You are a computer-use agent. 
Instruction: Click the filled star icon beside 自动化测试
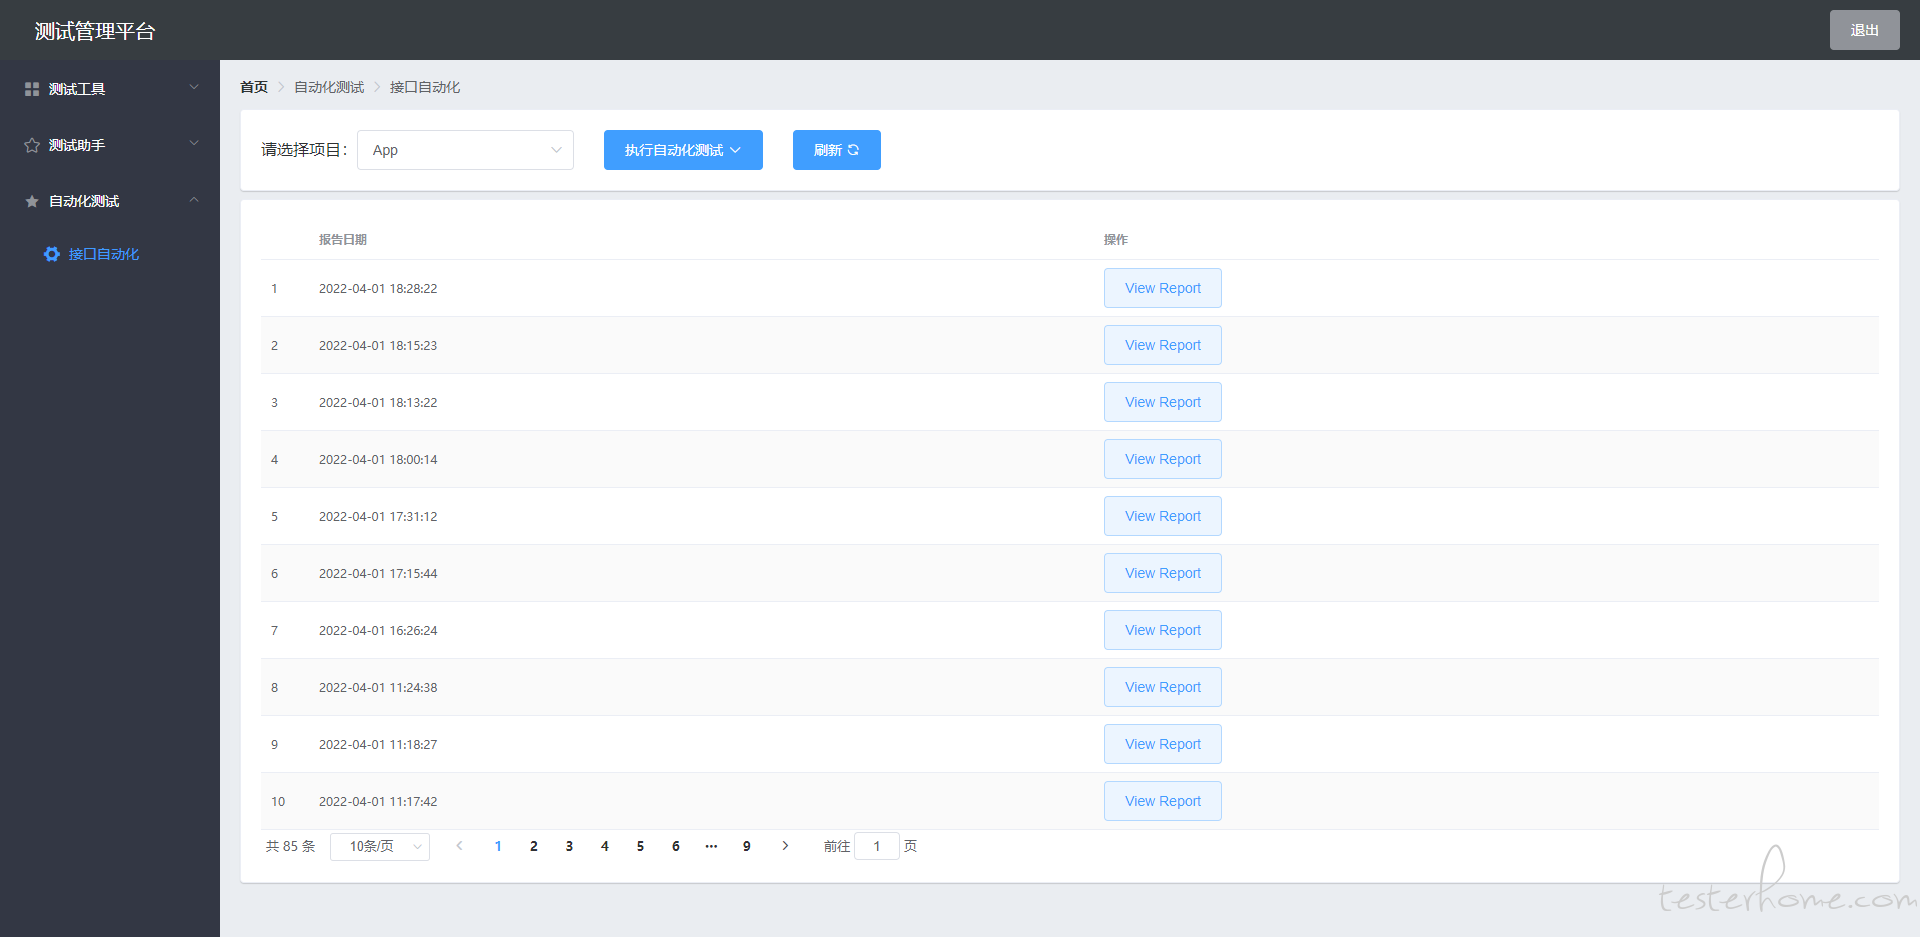click(x=32, y=201)
